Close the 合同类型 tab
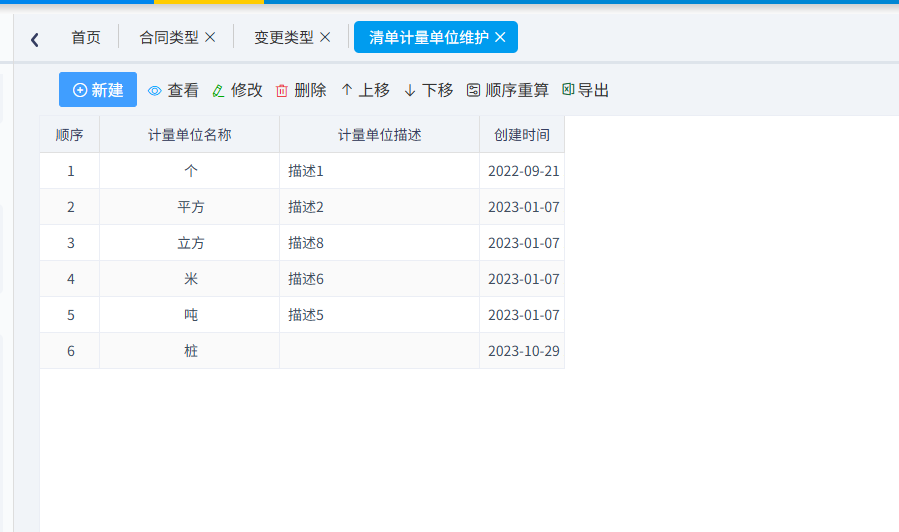This screenshot has width=899, height=532. (x=210, y=37)
